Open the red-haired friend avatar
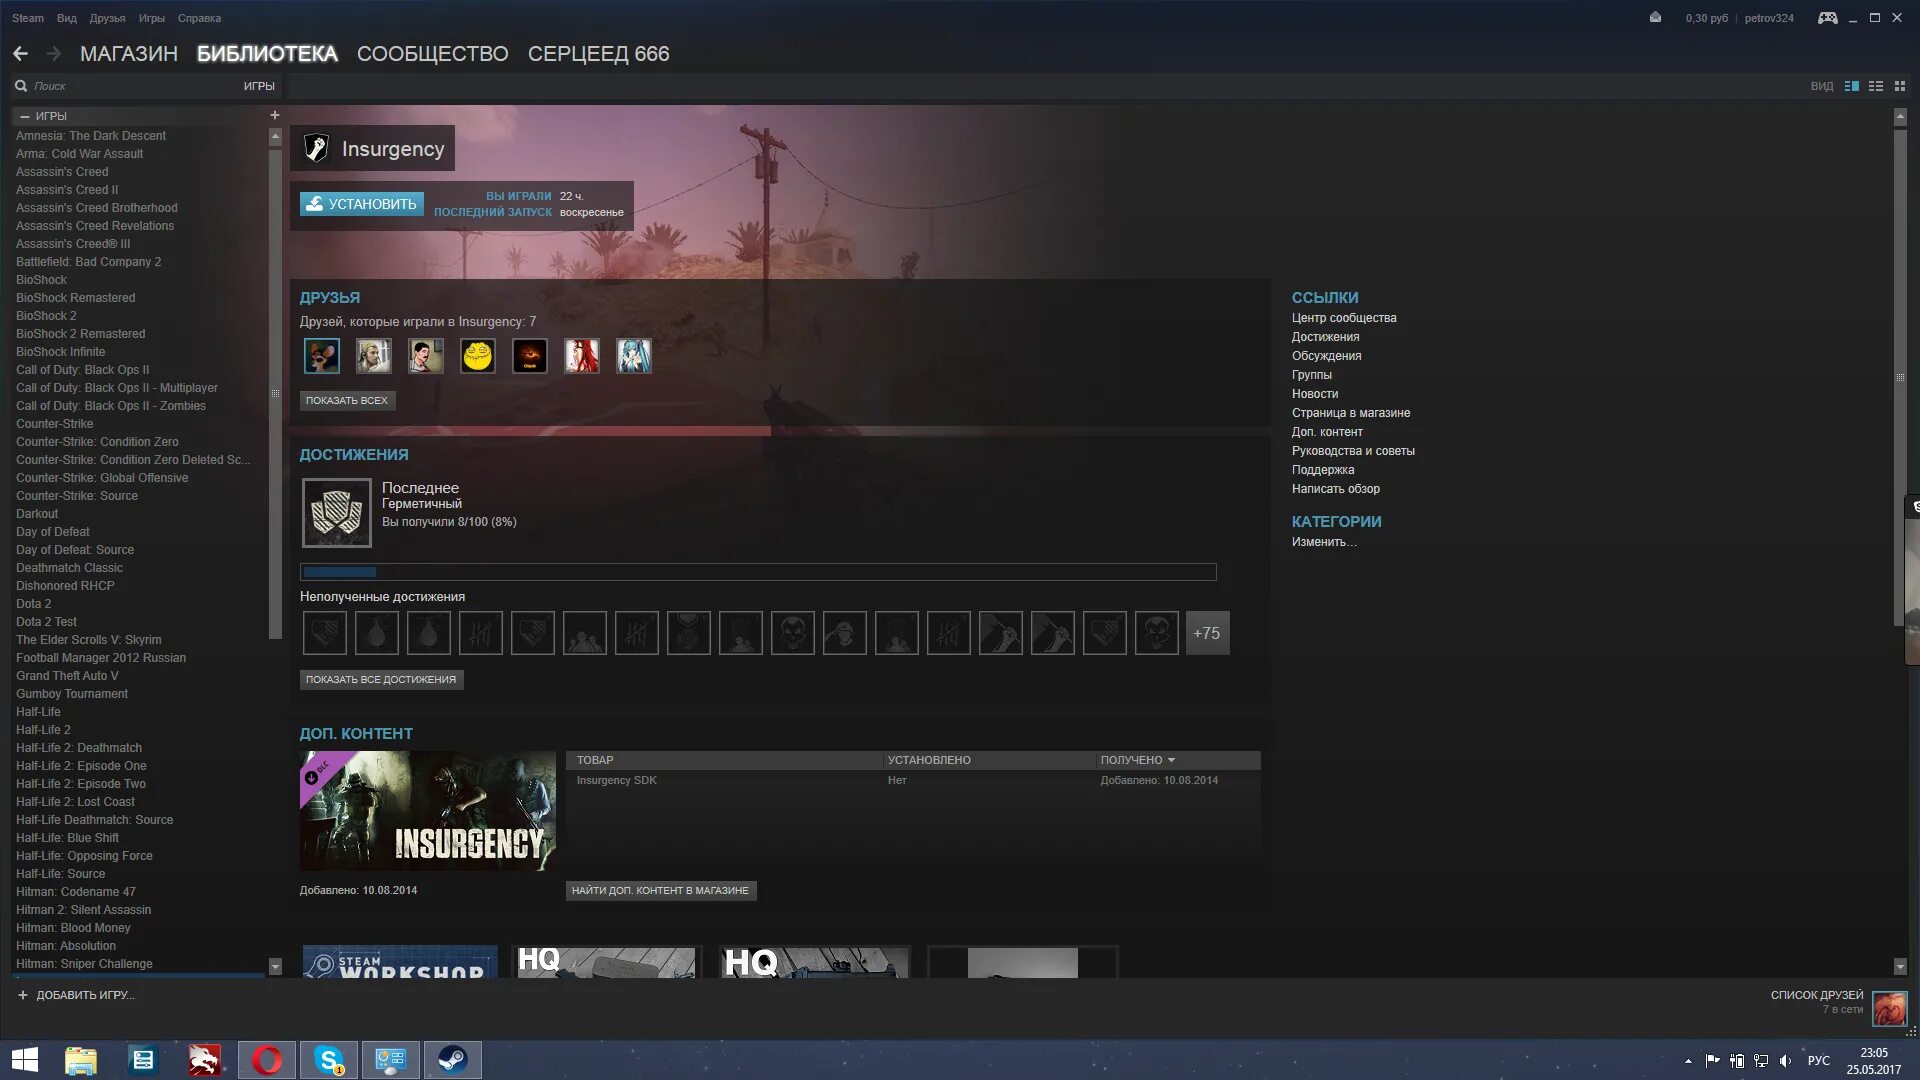Viewport: 1920px width, 1080px height. (x=582, y=356)
